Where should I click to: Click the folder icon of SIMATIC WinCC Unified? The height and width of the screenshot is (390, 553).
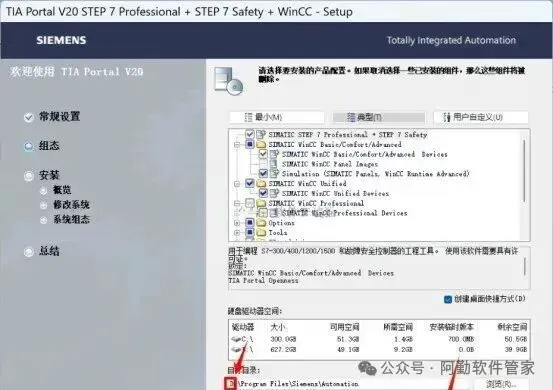(x=261, y=184)
